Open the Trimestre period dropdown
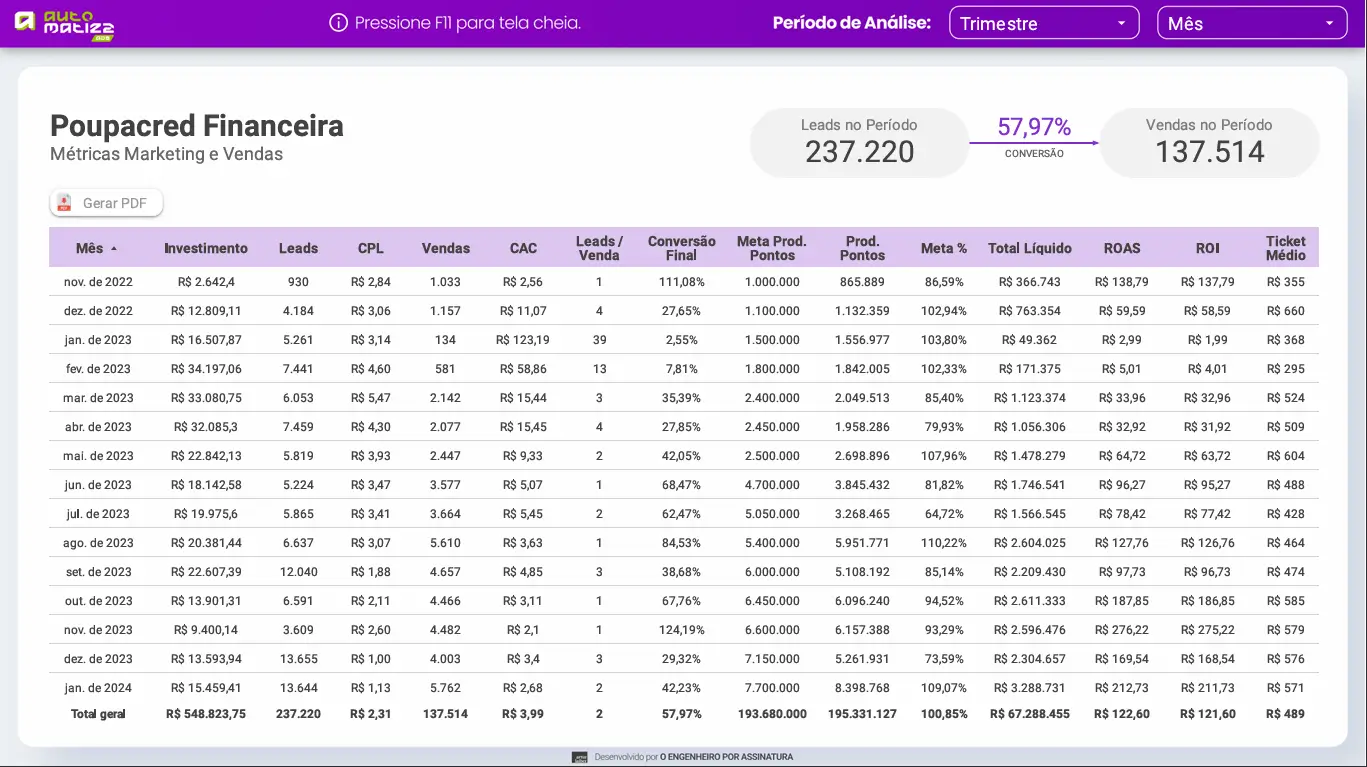 click(1044, 22)
